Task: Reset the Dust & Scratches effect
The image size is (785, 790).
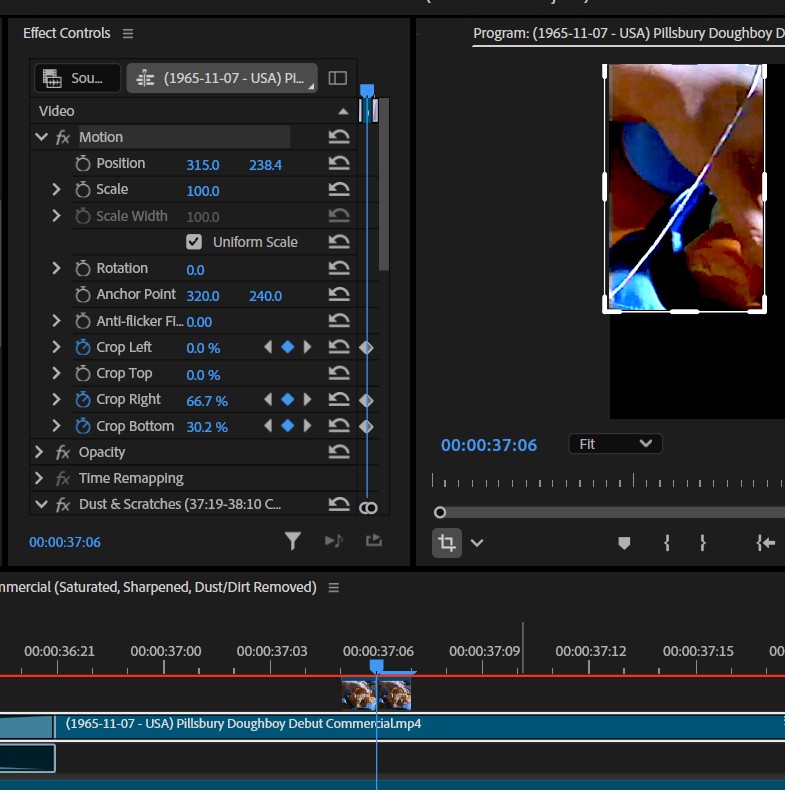Action: coord(339,504)
